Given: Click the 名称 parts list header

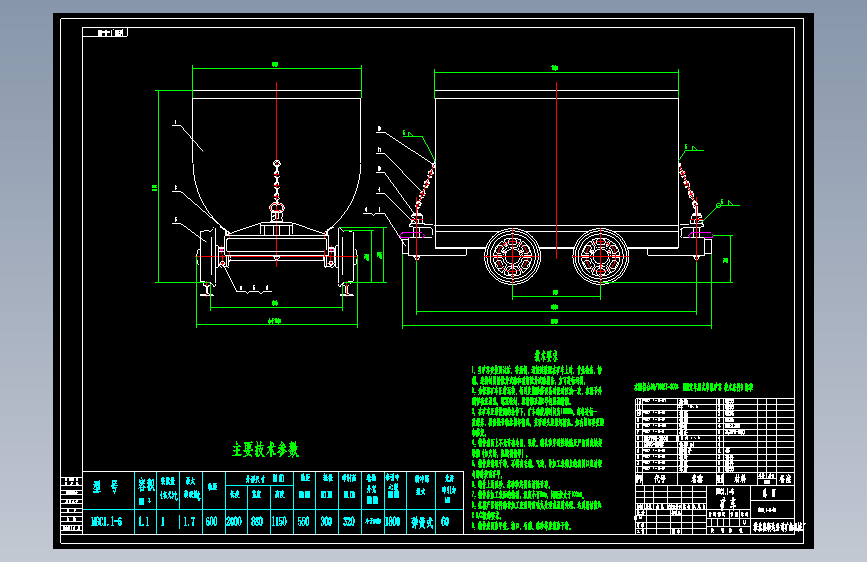Looking at the screenshot, I should (x=697, y=479).
